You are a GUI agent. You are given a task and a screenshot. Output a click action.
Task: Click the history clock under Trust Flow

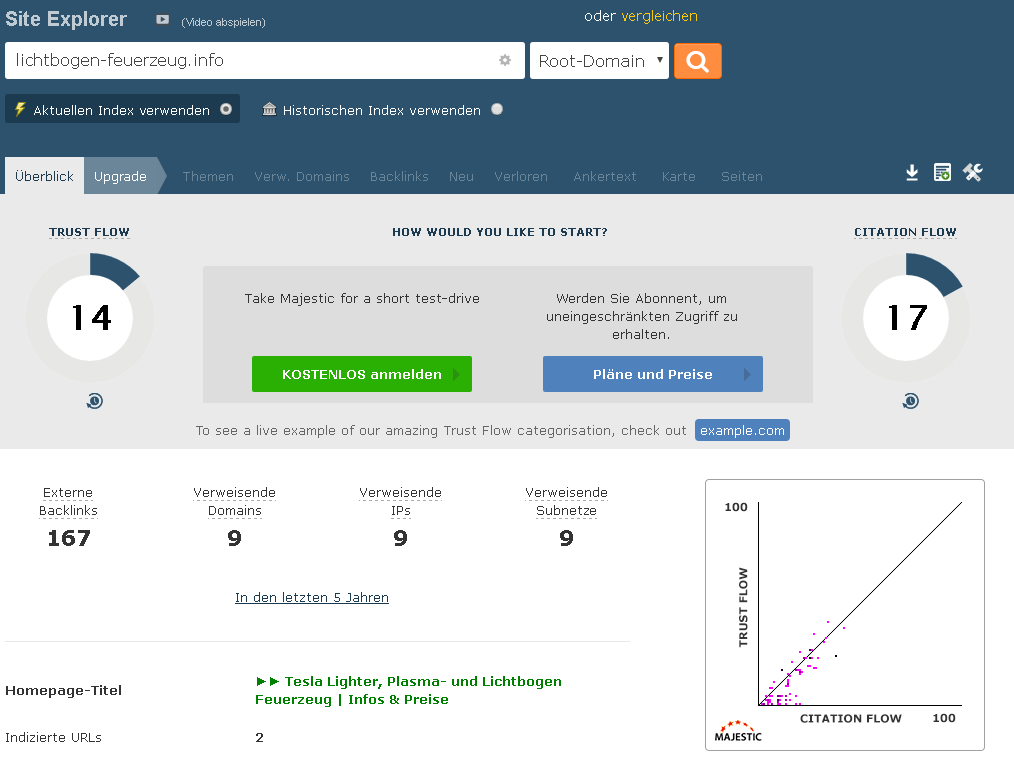94,401
